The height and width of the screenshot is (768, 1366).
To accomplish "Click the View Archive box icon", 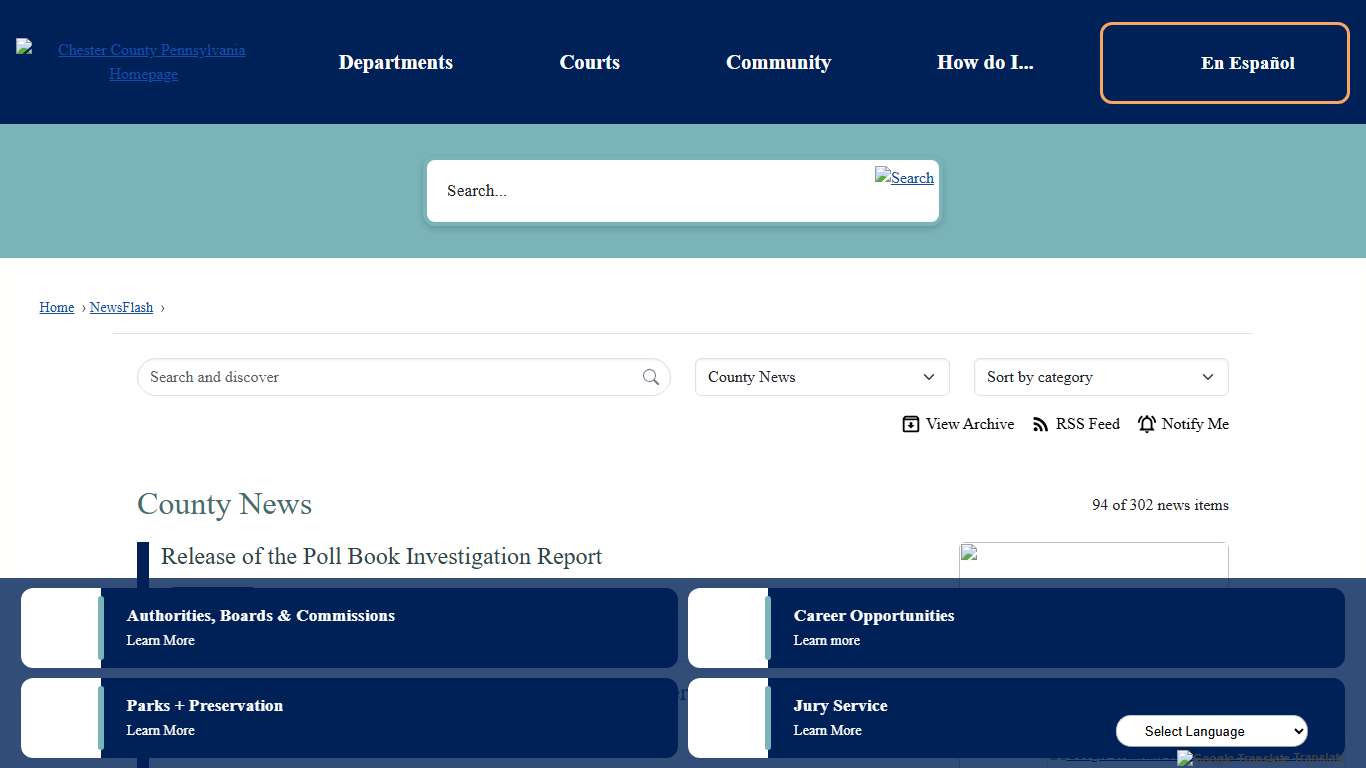I will [910, 424].
